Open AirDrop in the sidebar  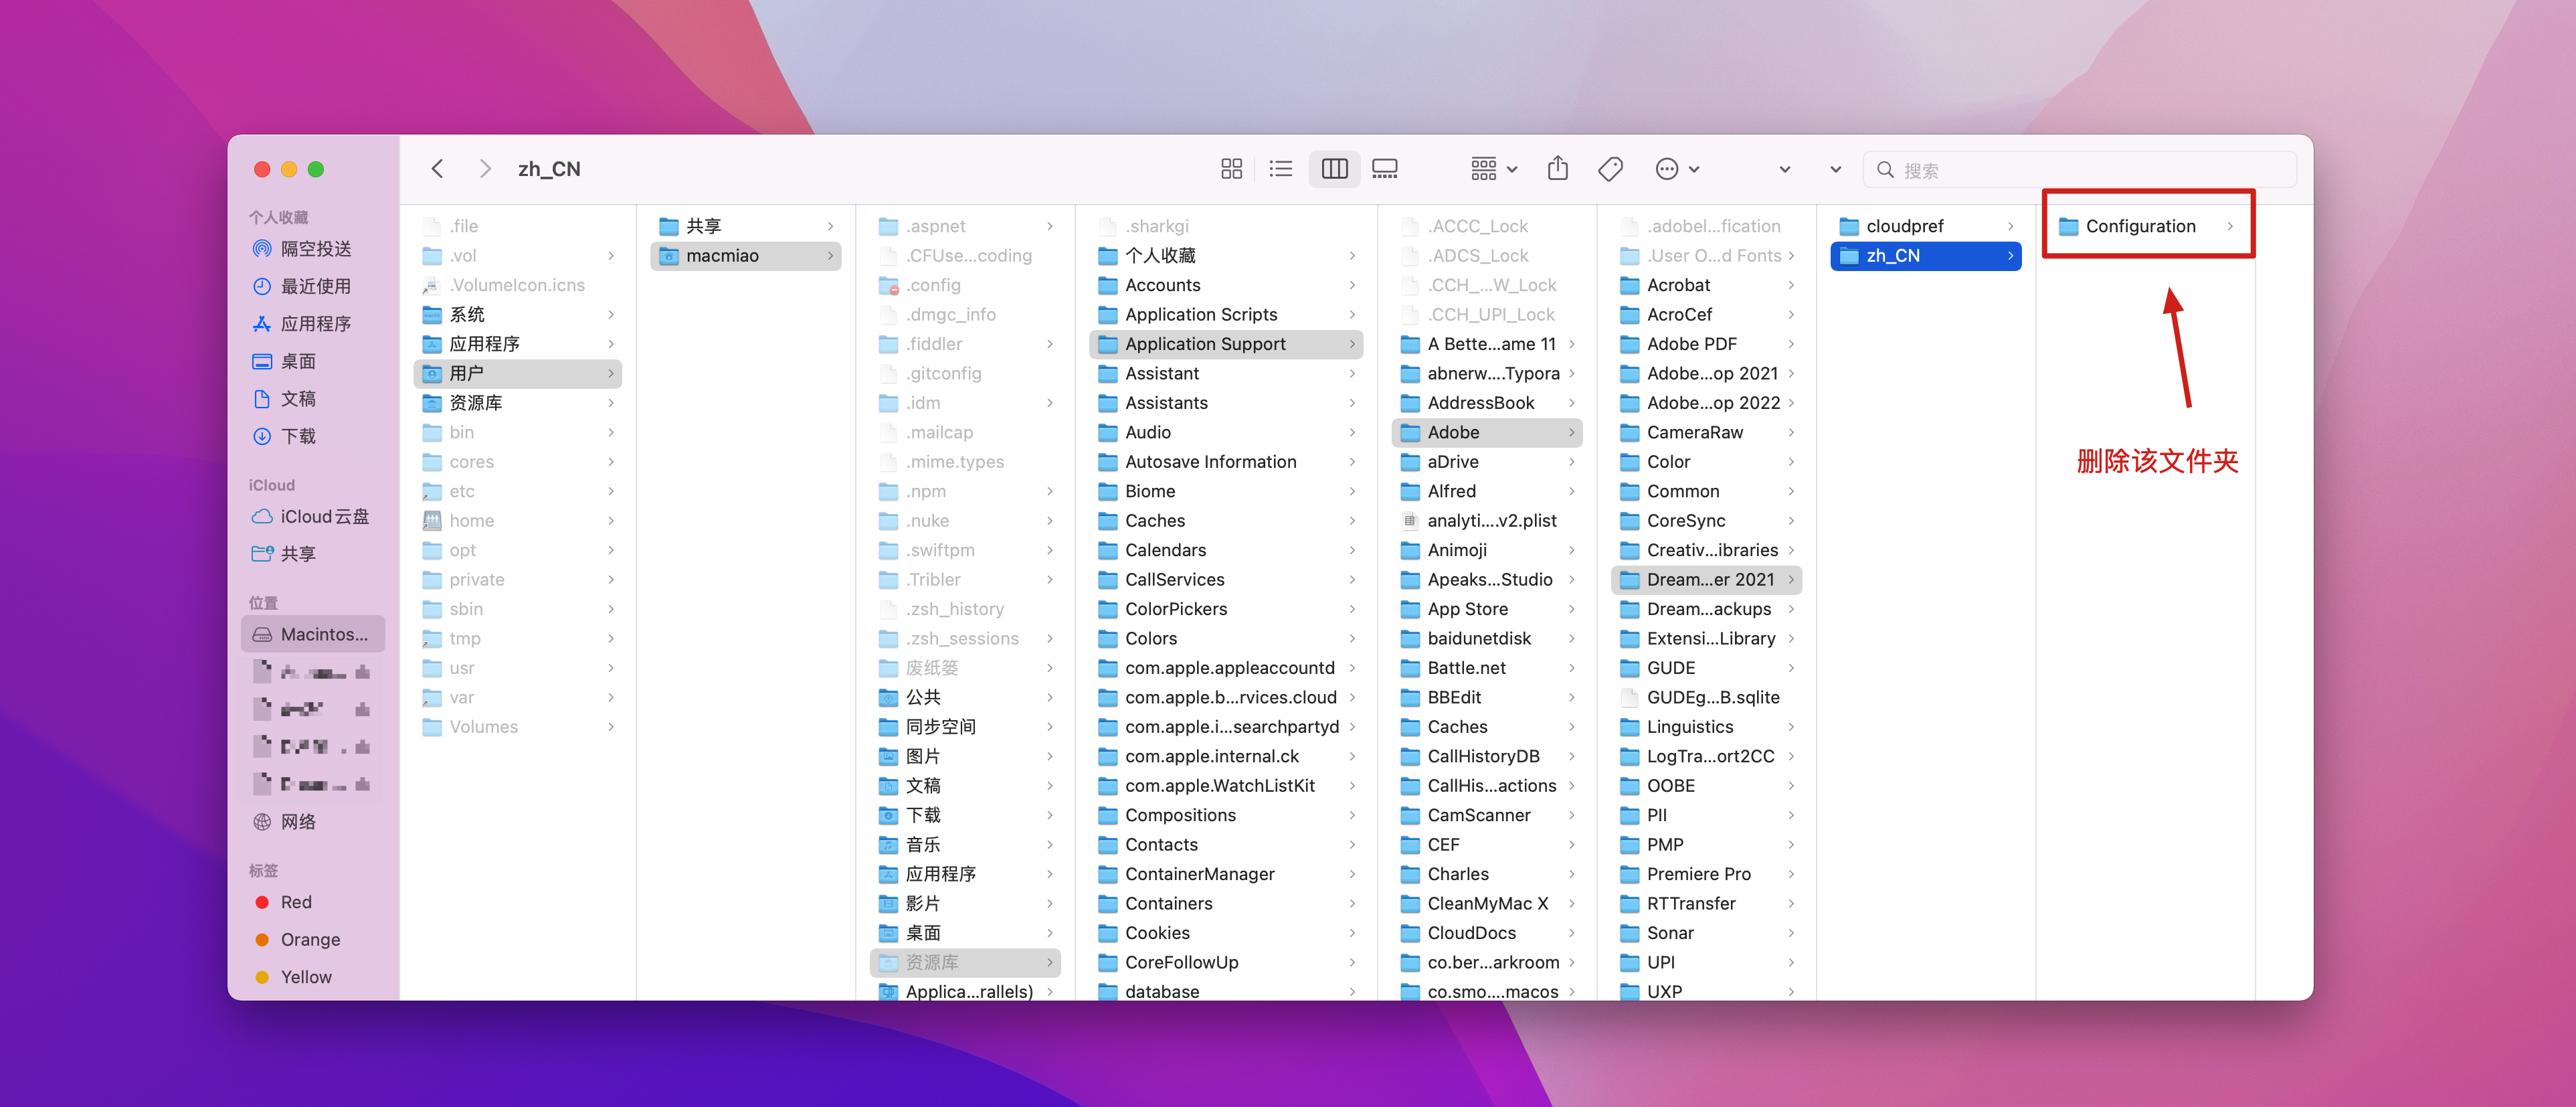click(x=315, y=249)
